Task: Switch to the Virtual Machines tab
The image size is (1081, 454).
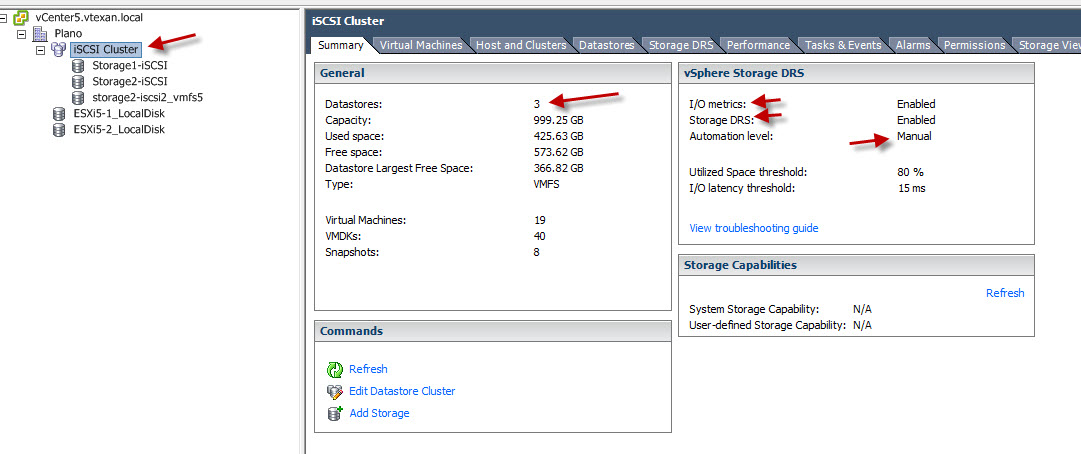Action: [420, 45]
